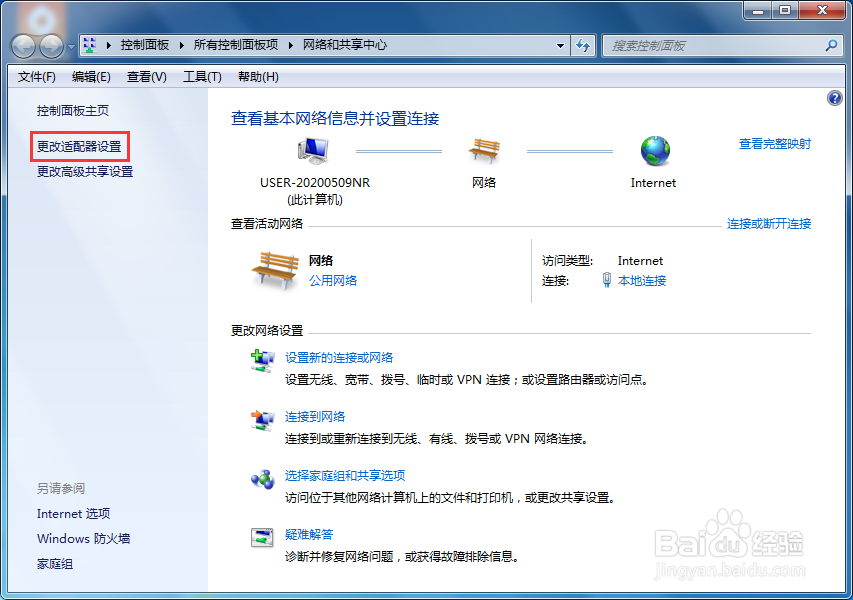The height and width of the screenshot is (600, 853).
Task: Click the computer icon labeled USER-20200509NR
Action: point(311,150)
